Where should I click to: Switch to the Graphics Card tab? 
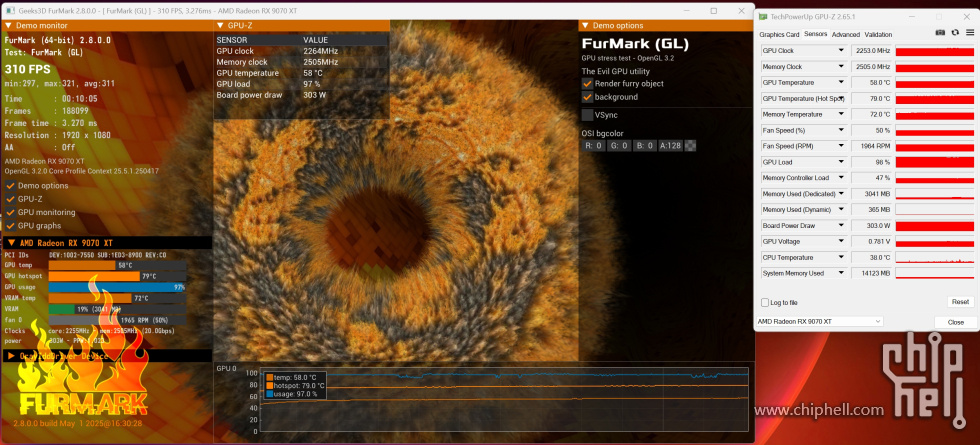click(779, 34)
